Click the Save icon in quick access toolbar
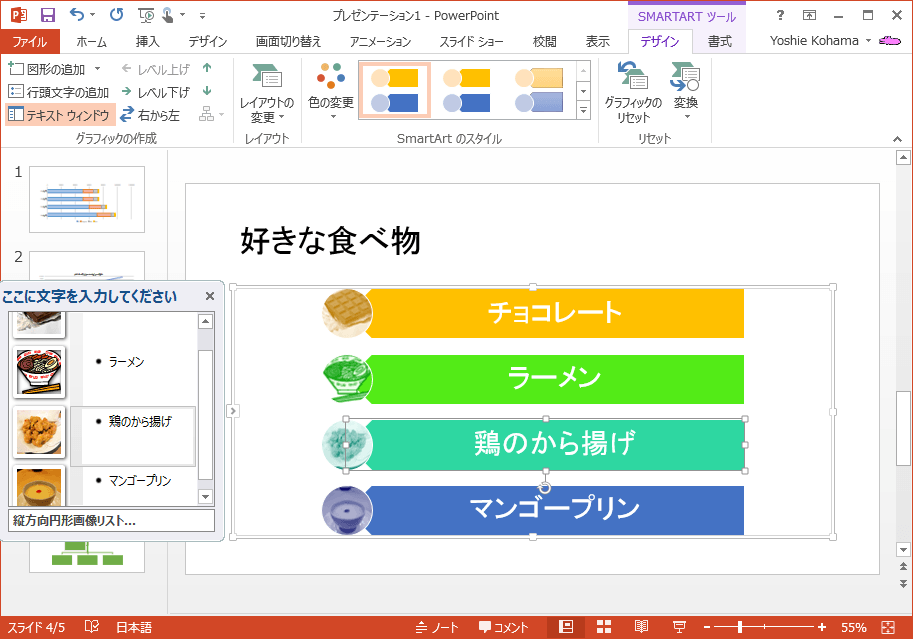The image size is (913, 639). click(48, 15)
